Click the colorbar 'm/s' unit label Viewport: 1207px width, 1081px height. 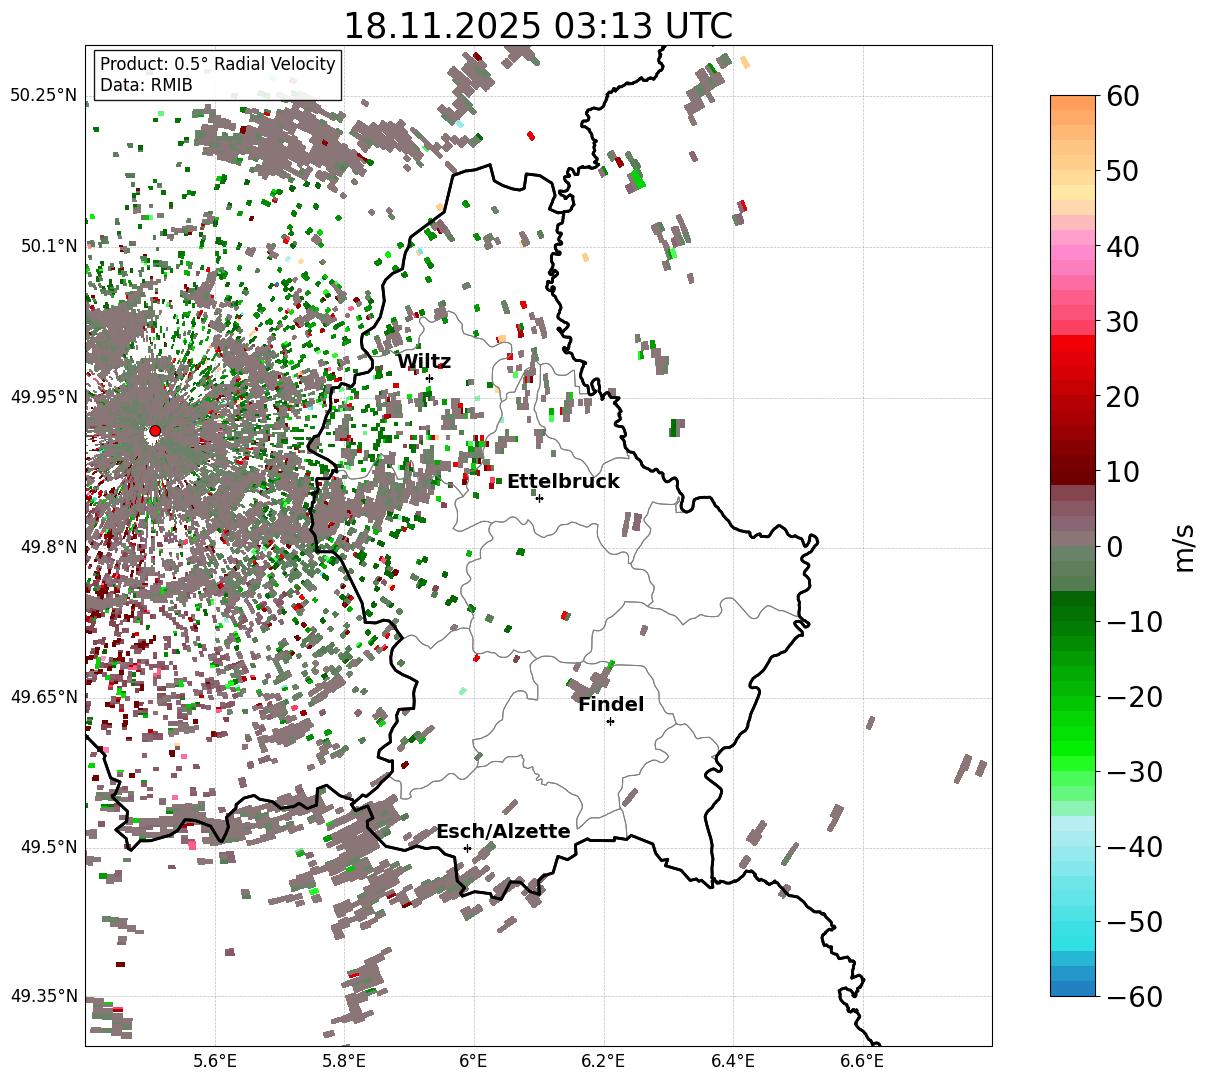[x=1185, y=546]
